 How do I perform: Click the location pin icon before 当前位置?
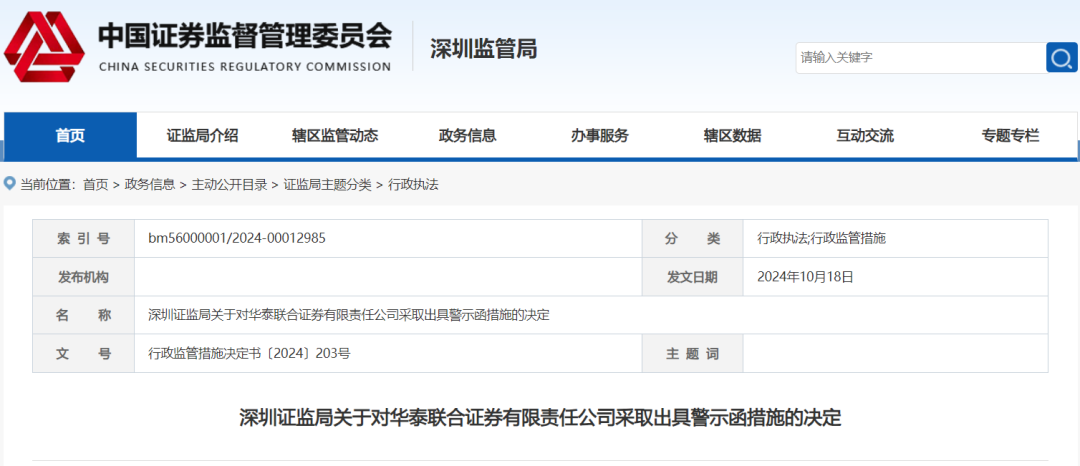[10, 184]
